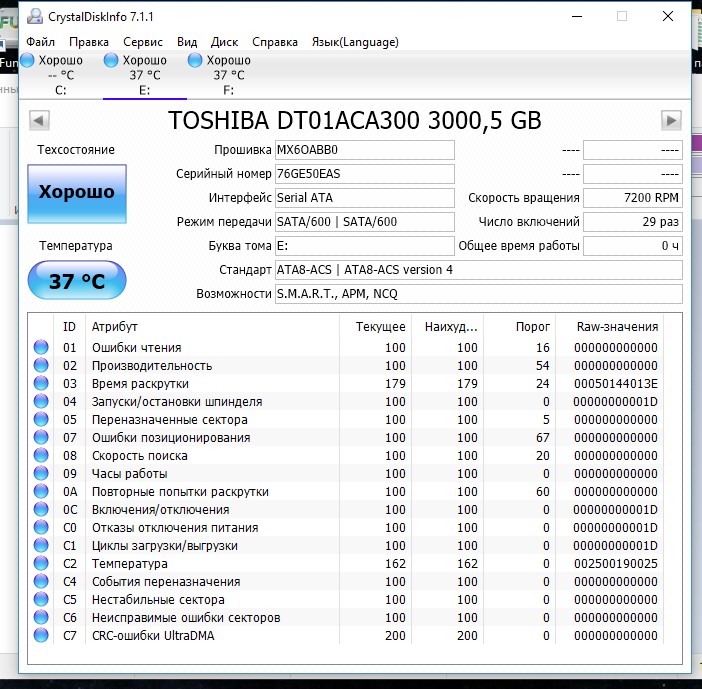Viewport: 702px width, 689px height.
Task: Open the Язык(Language) menu
Action: coord(355,42)
